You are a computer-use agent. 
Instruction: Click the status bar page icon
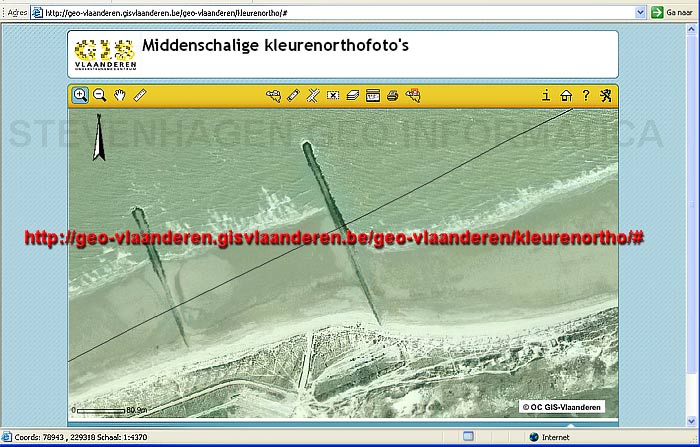point(6,437)
